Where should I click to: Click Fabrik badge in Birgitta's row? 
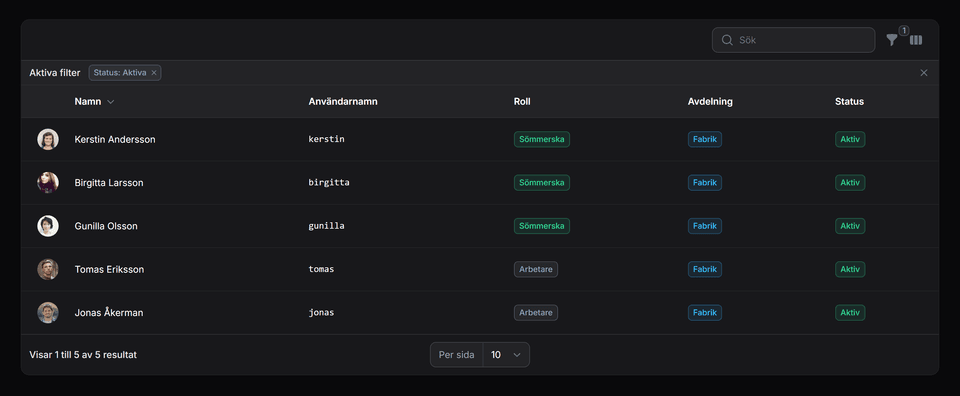[x=705, y=183]
